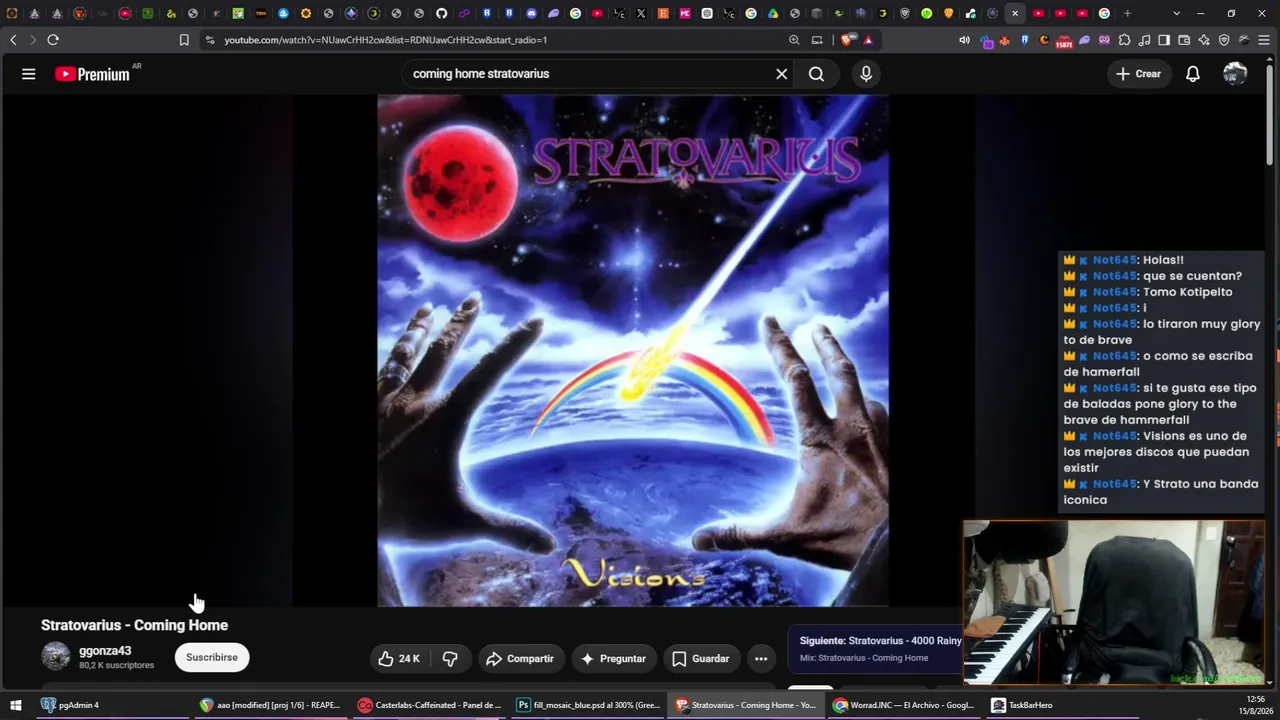Click in the search field
The height and width of the screenshot is (720, 1280).
pos(590,74)
